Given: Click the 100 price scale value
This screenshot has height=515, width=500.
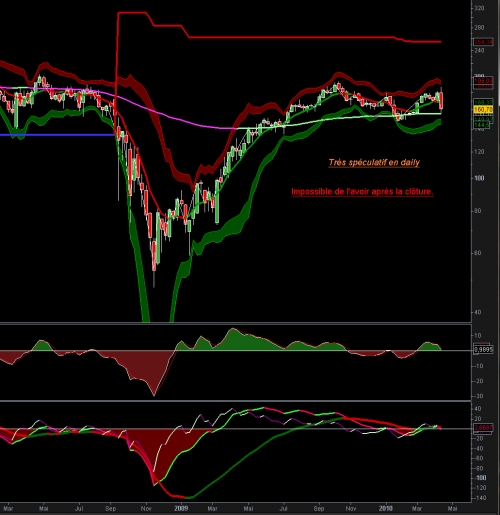Looking at the screenshot, I should point(479,178).
